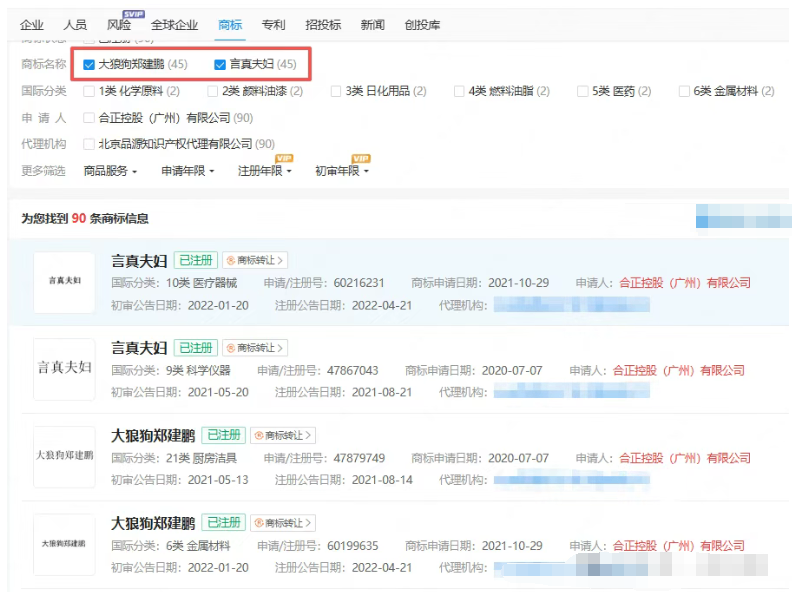Switch to the 专利 tab
Viewport: 801px width, 592px height.
tap(273, 25)
